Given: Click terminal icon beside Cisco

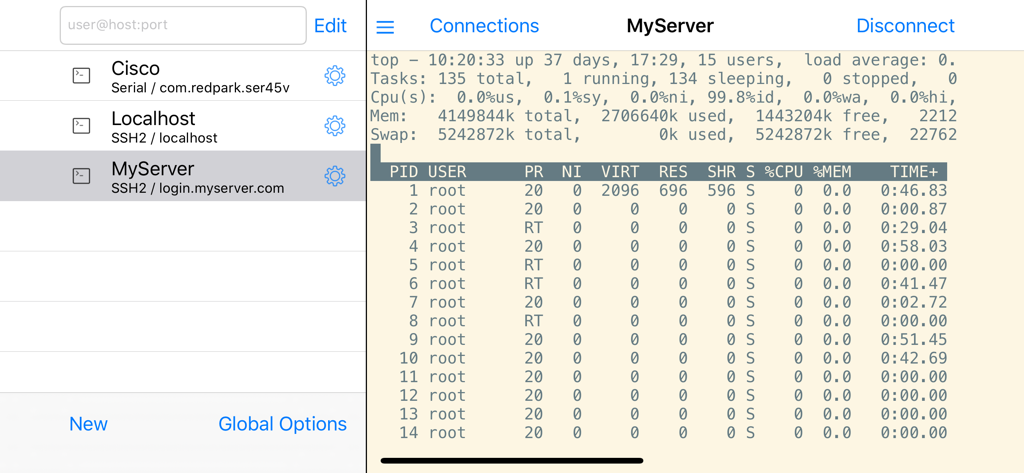Looking at the screenshot, I should click(81, 76).
